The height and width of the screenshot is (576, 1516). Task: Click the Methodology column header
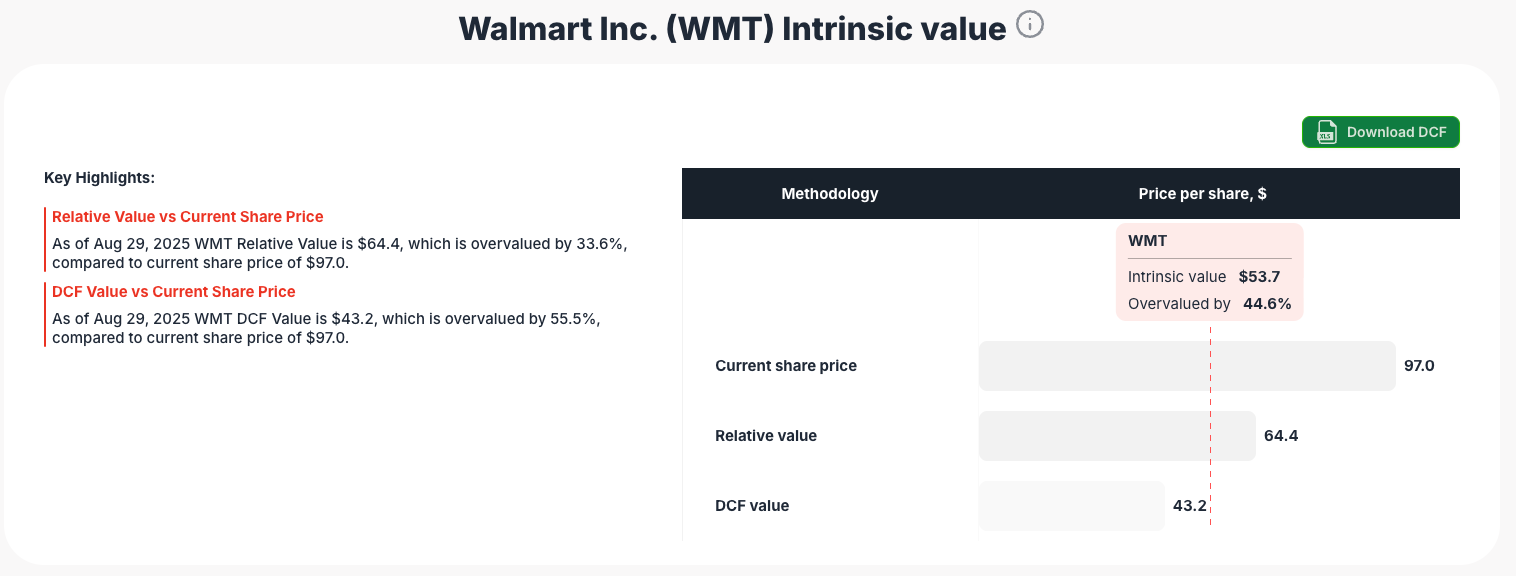(830, 193)
